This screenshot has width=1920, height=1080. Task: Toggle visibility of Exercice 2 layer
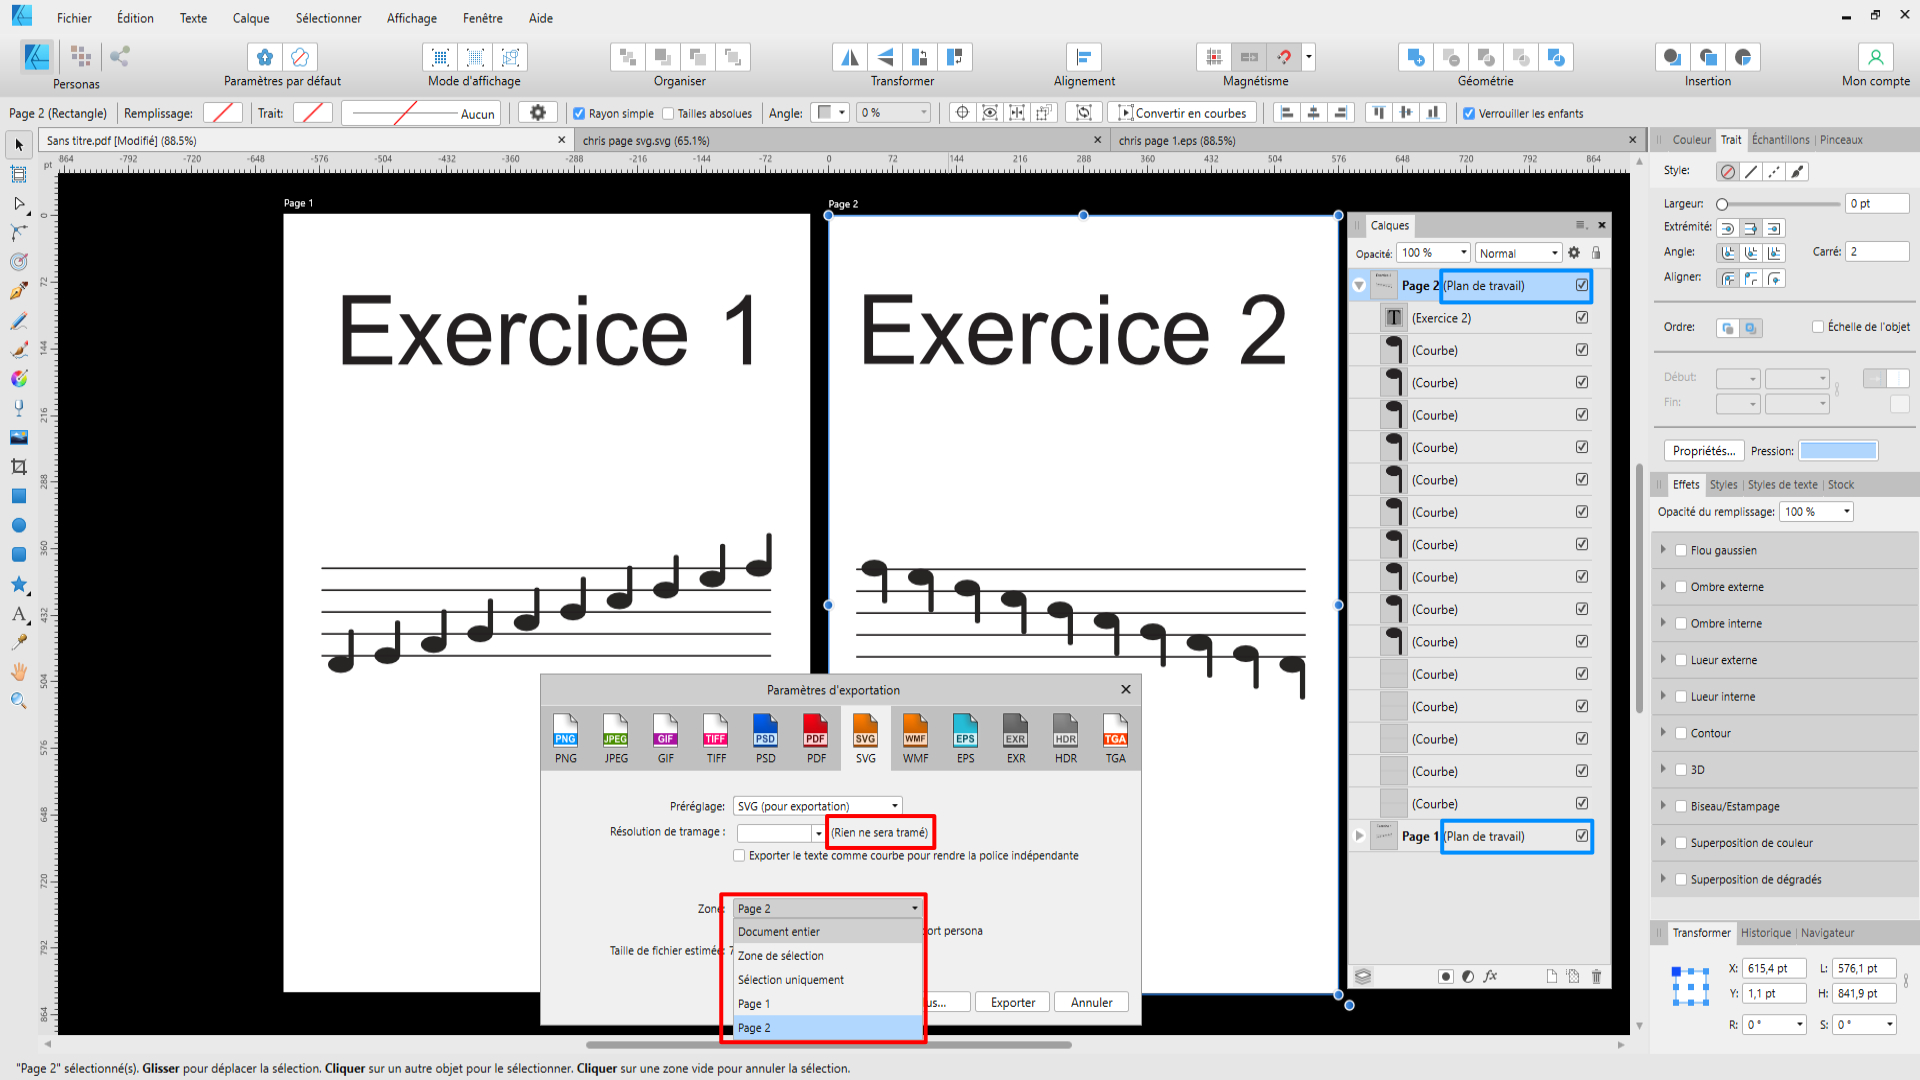tap(1582, 318)
